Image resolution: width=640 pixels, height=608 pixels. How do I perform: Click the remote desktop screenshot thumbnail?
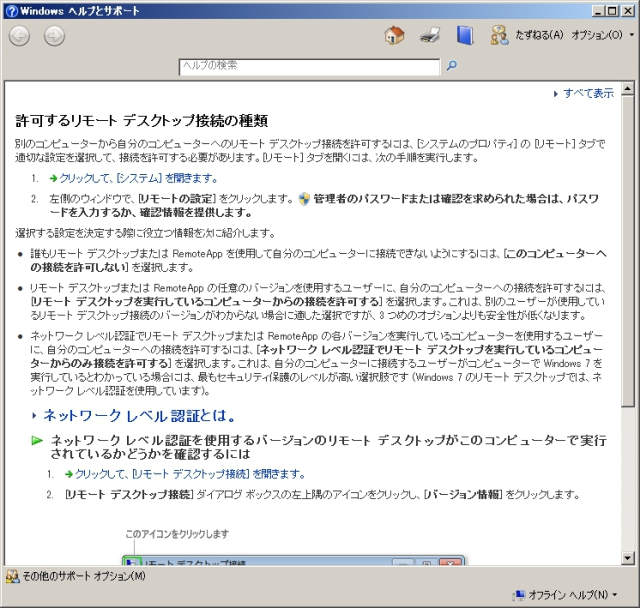(293, 560)
